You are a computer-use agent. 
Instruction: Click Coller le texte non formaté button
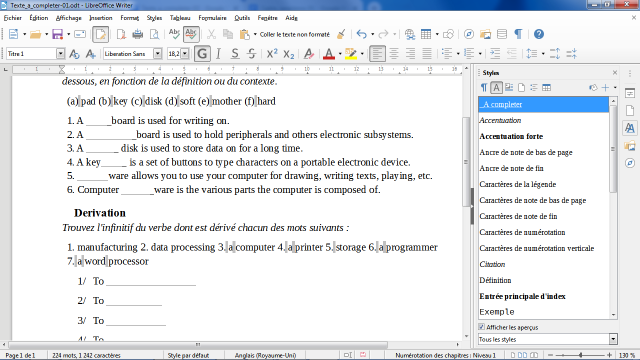click(x=294, y=34)
